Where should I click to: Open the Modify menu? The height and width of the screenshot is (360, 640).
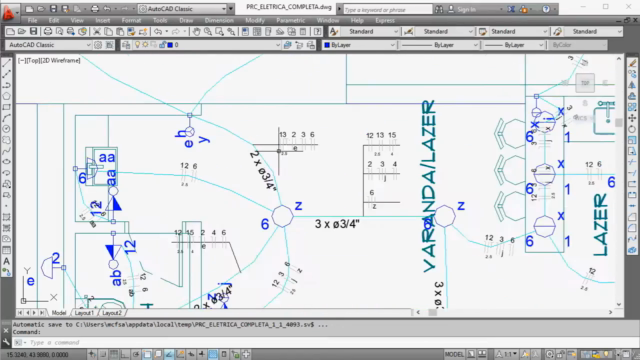(x=255, y=20)
